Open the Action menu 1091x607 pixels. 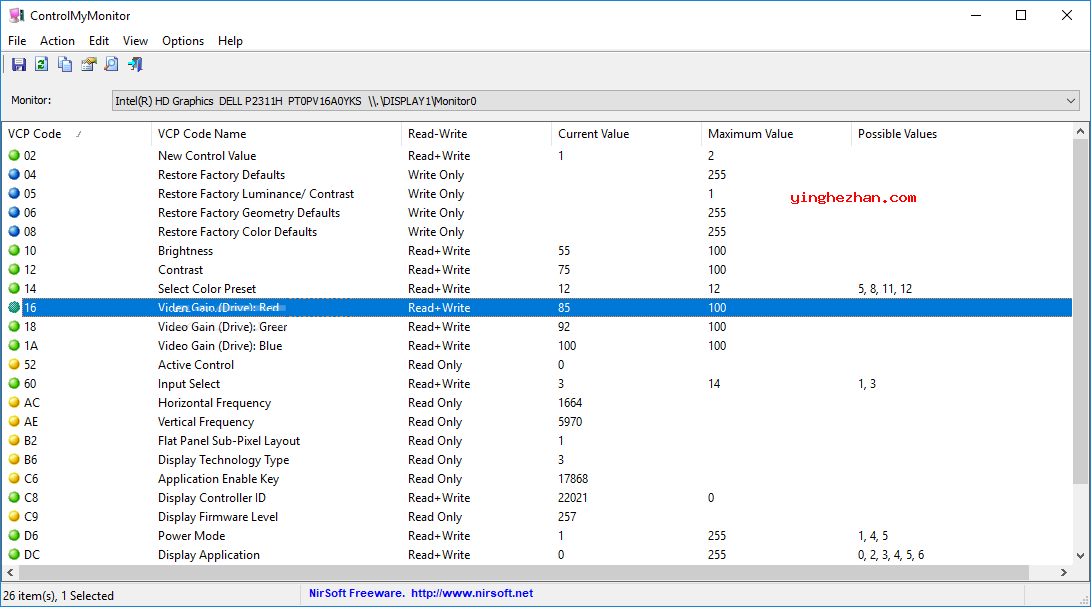point(57,41)
